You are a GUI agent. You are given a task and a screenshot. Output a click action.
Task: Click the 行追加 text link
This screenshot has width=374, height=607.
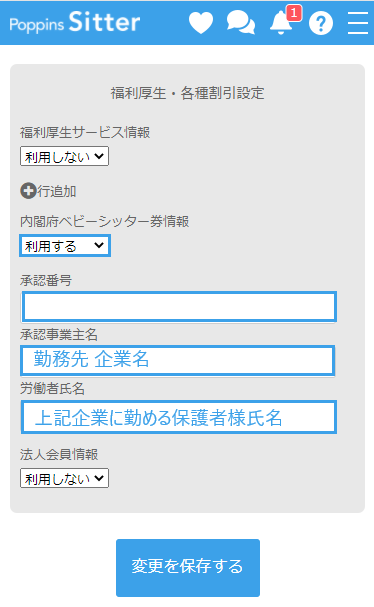tap(57, 191)
